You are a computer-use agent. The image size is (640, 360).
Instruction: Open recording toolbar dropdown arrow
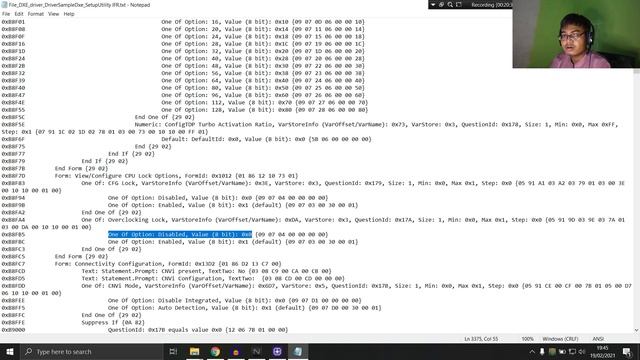(x=433, y=5)
